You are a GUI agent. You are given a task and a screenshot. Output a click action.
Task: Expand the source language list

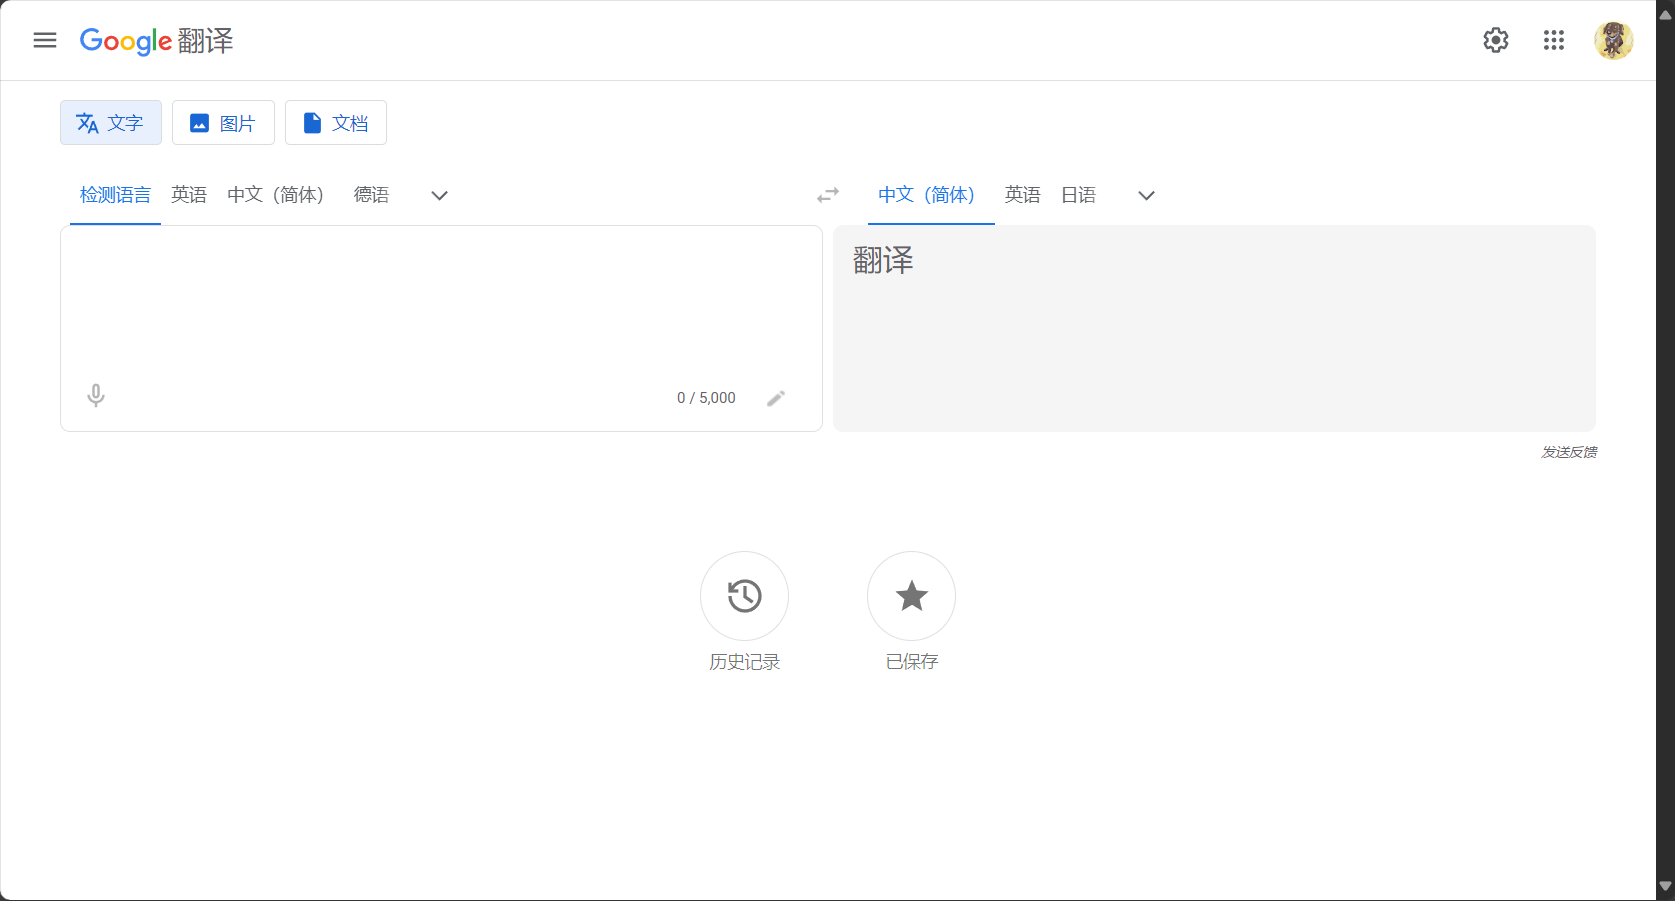[439, 196]
